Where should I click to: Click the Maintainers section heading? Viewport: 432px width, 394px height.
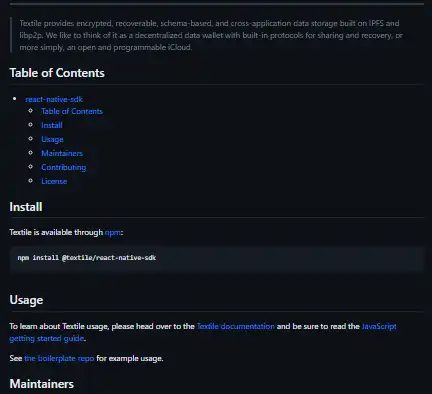click(x=42, y=384)
